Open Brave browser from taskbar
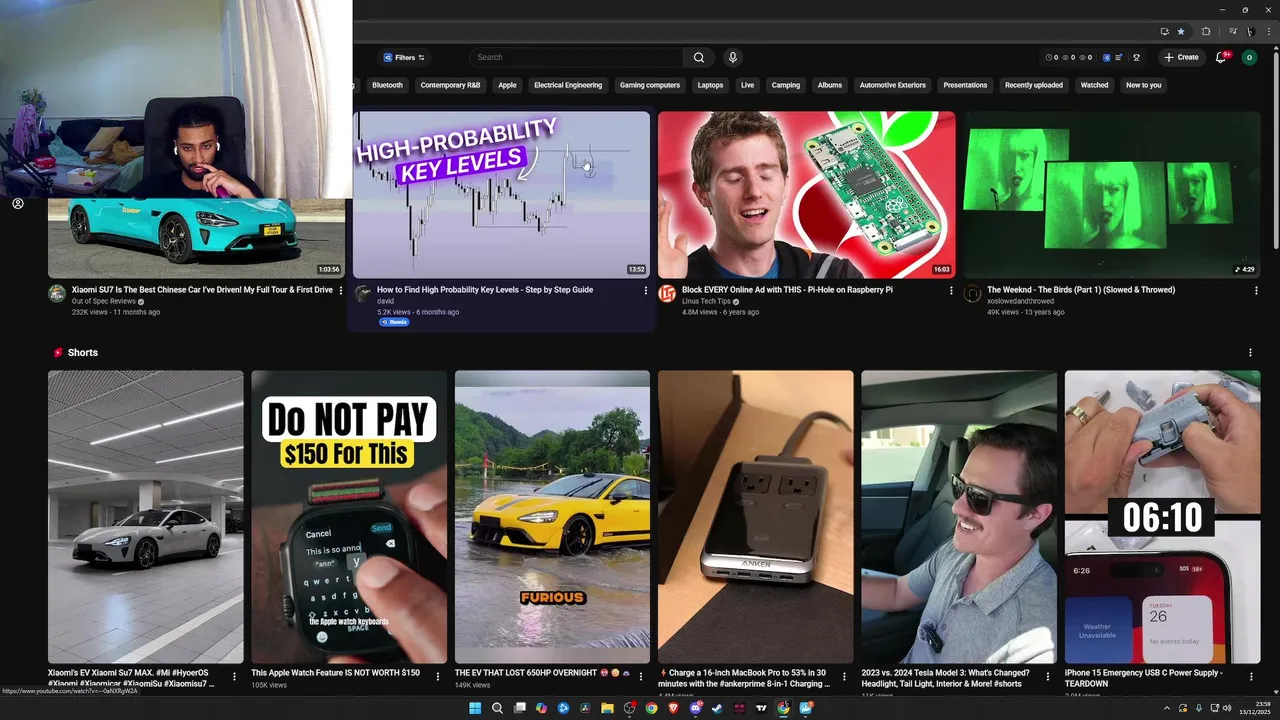1280x720 pixels. (673, 708)
